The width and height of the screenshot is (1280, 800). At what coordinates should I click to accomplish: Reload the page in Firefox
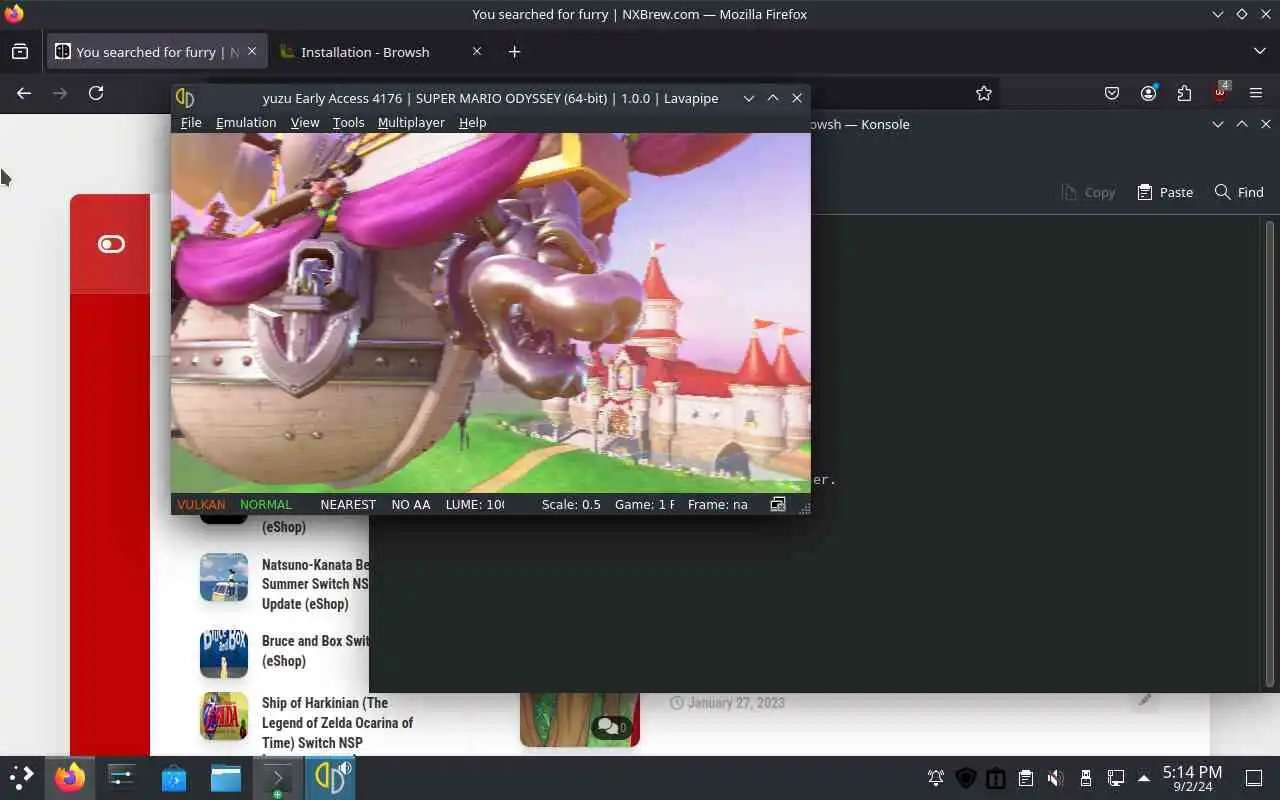click(x=96, y=93)
